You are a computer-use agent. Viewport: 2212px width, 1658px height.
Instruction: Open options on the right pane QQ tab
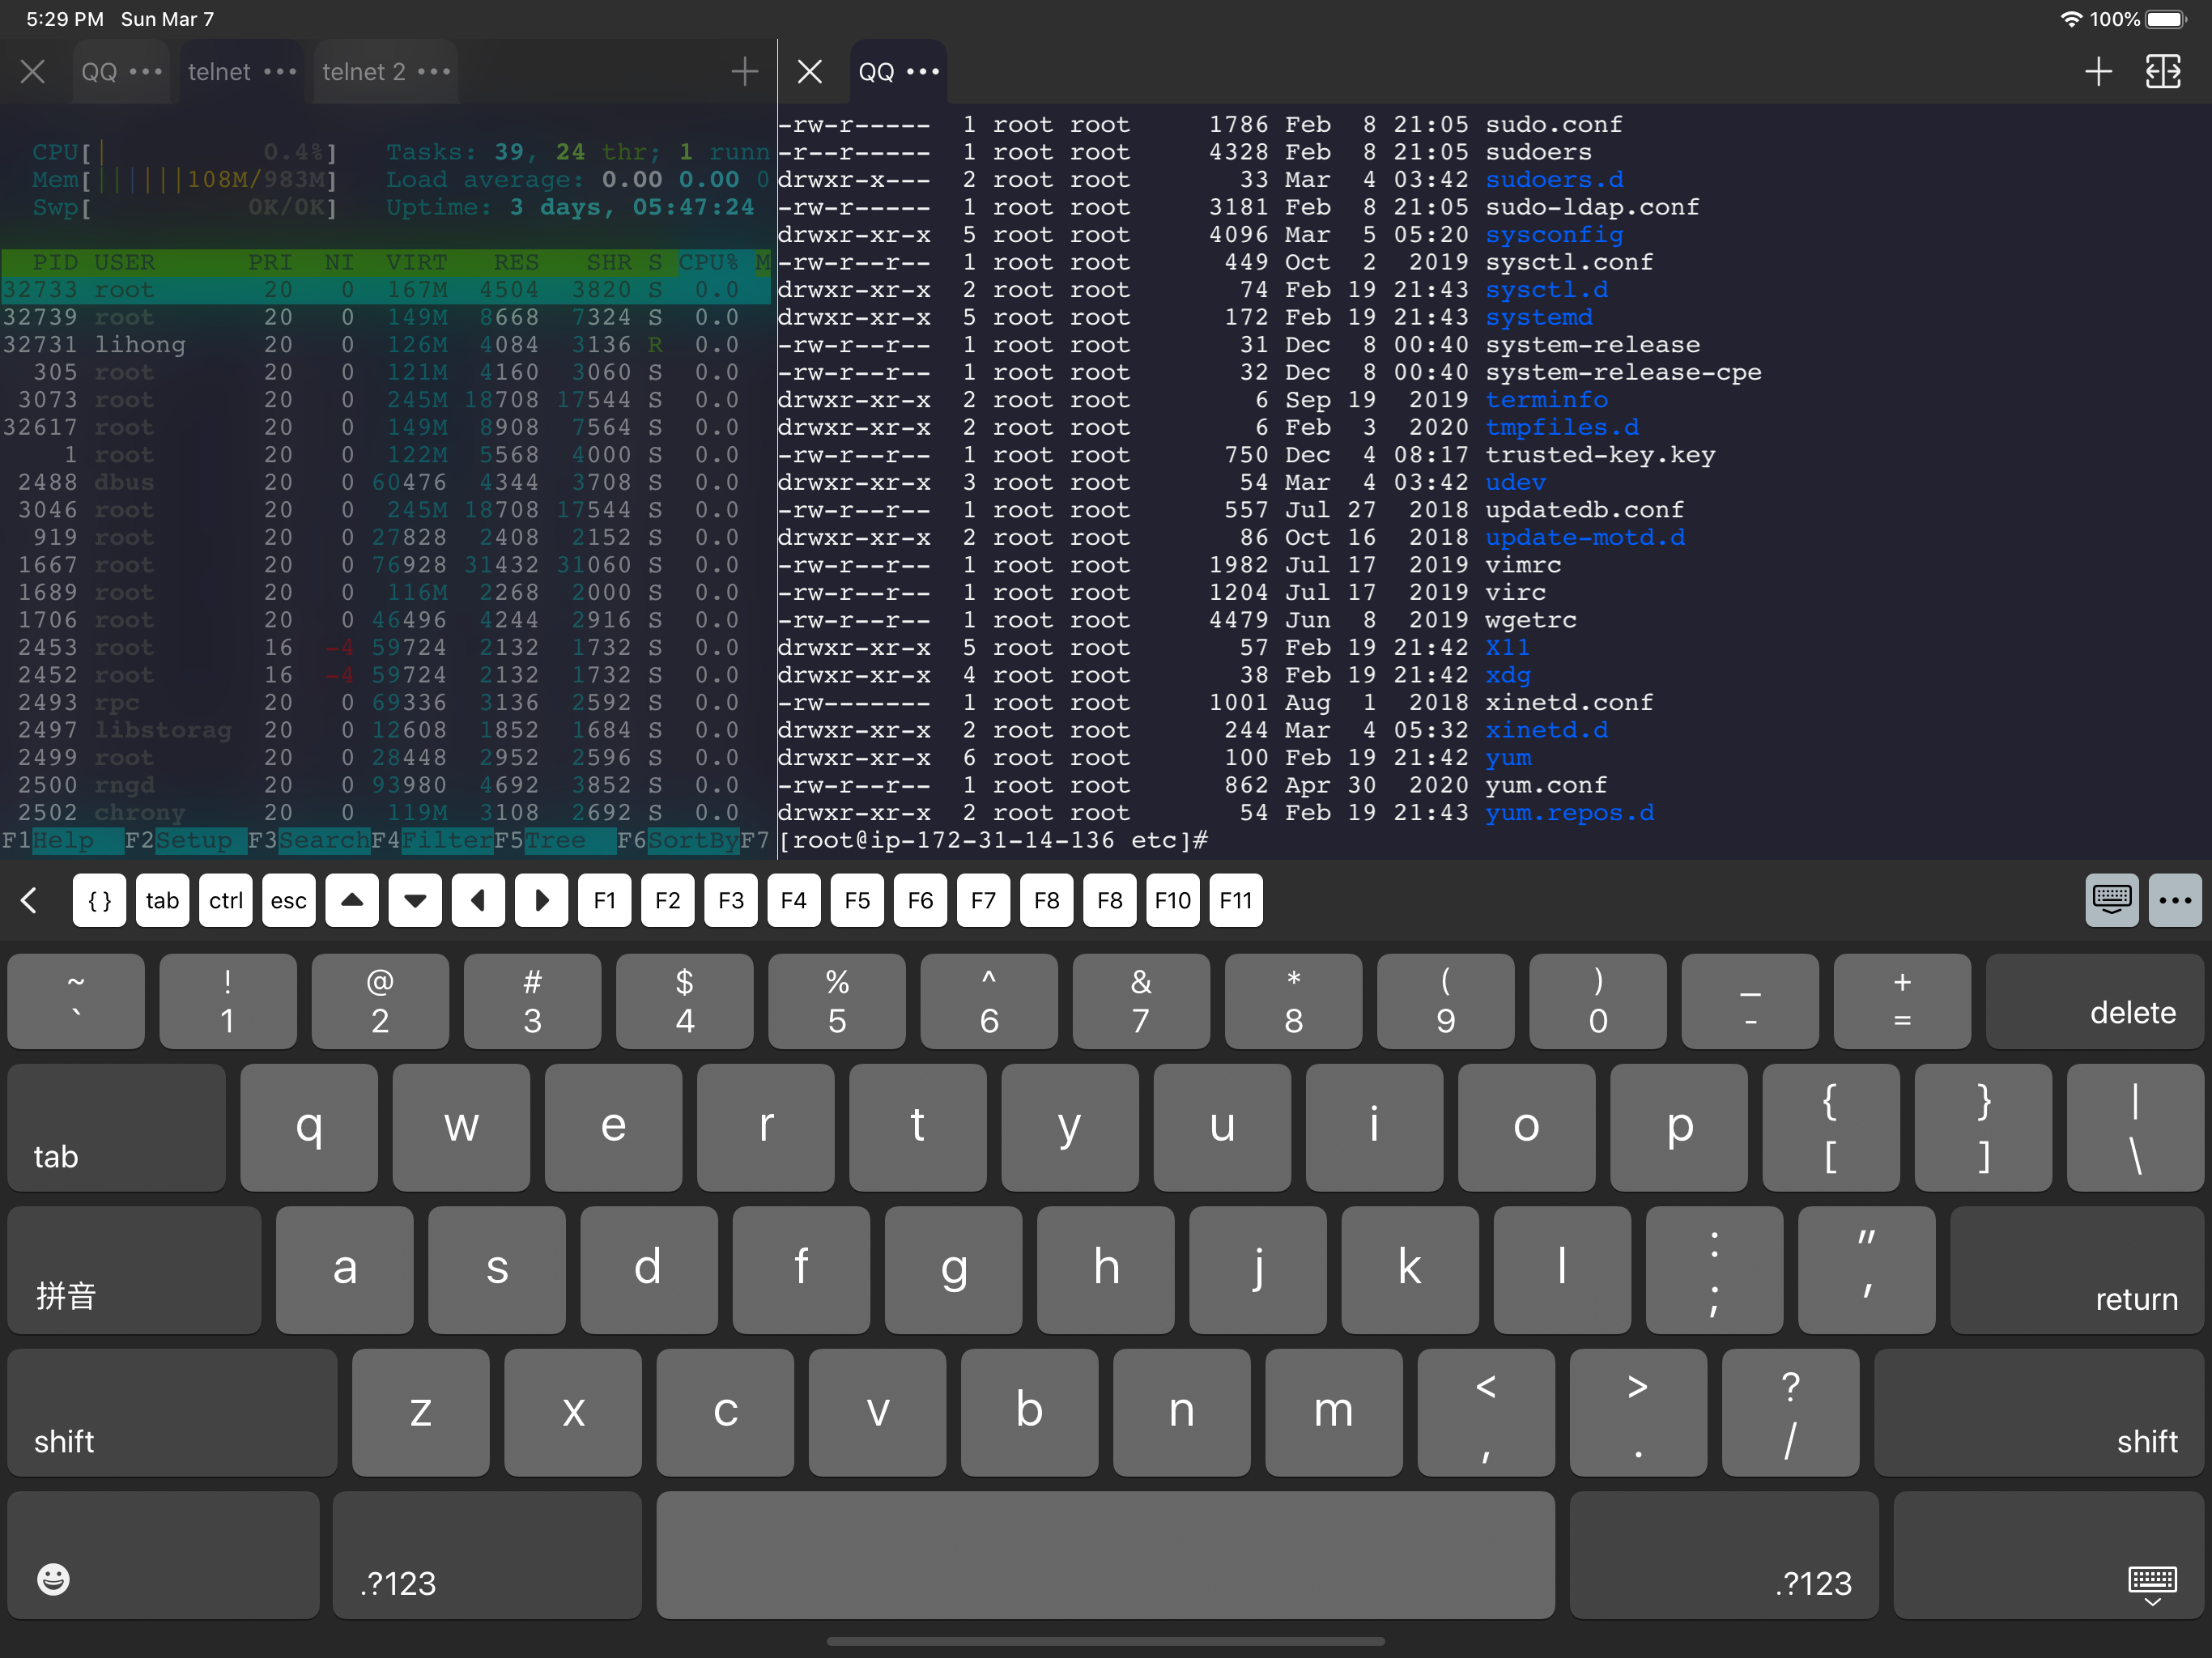point(921,71)
